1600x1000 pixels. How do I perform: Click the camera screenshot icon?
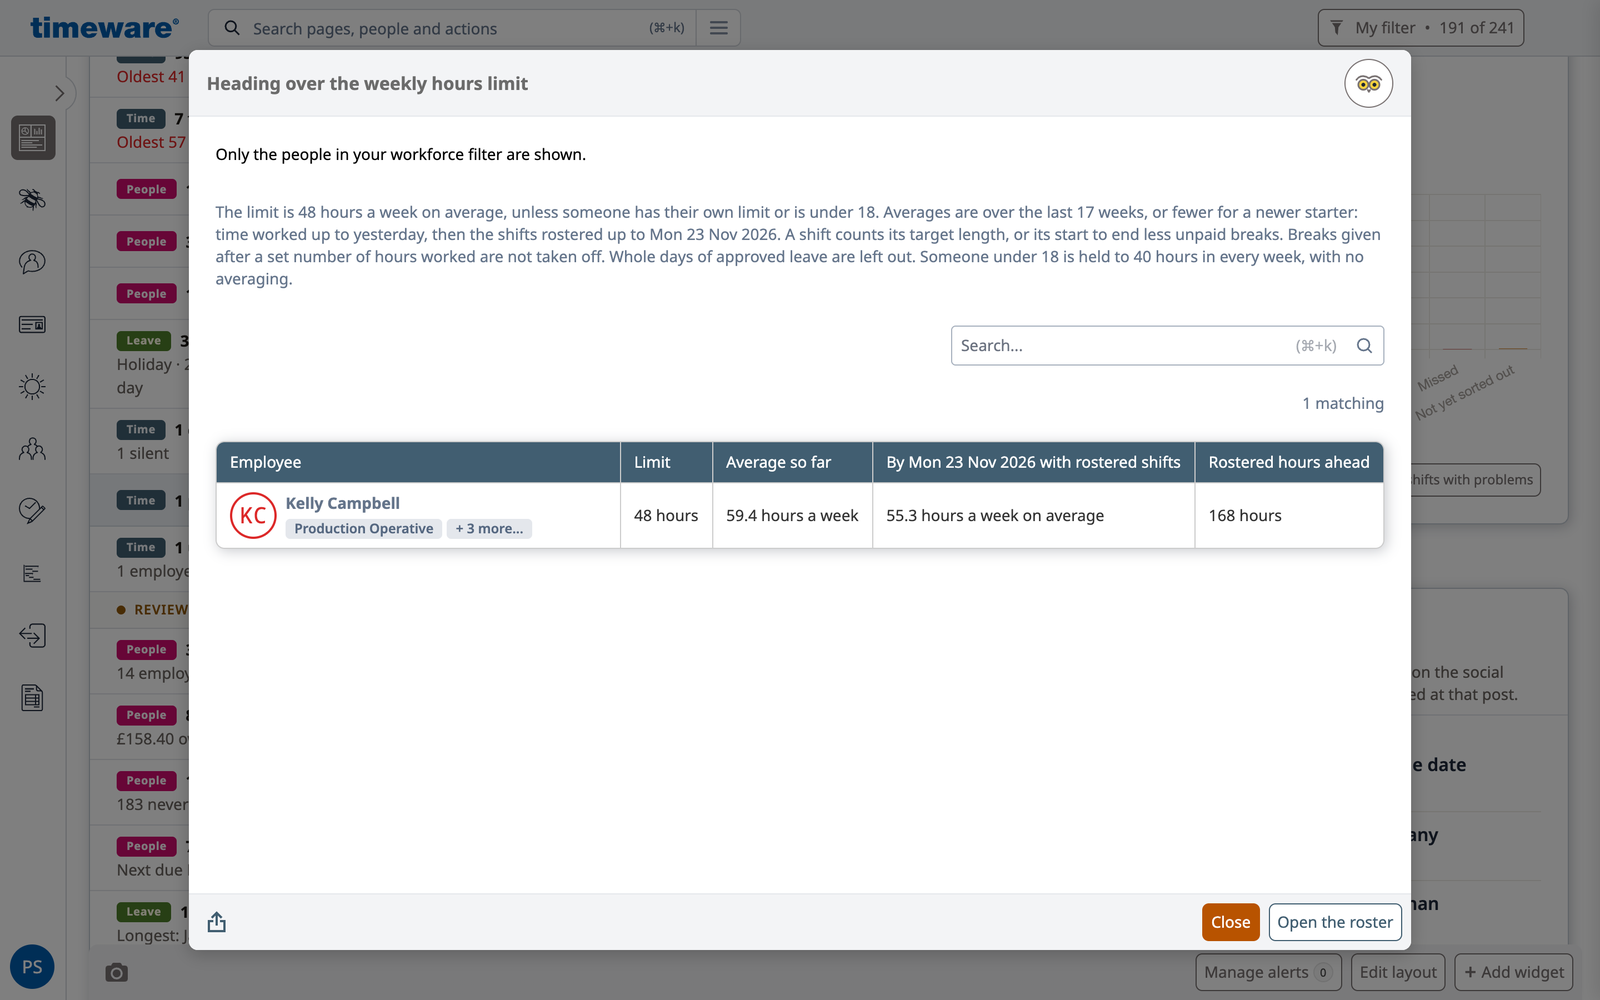tap(117, 972)
